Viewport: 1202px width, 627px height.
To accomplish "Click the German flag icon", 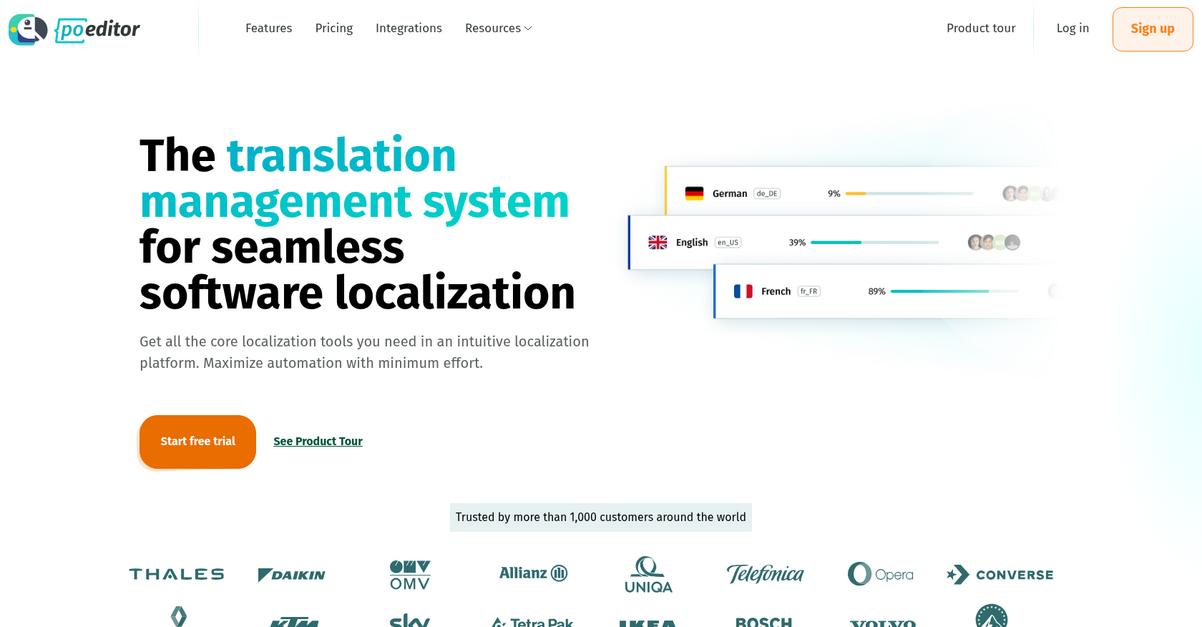I will tap(694, 194).
